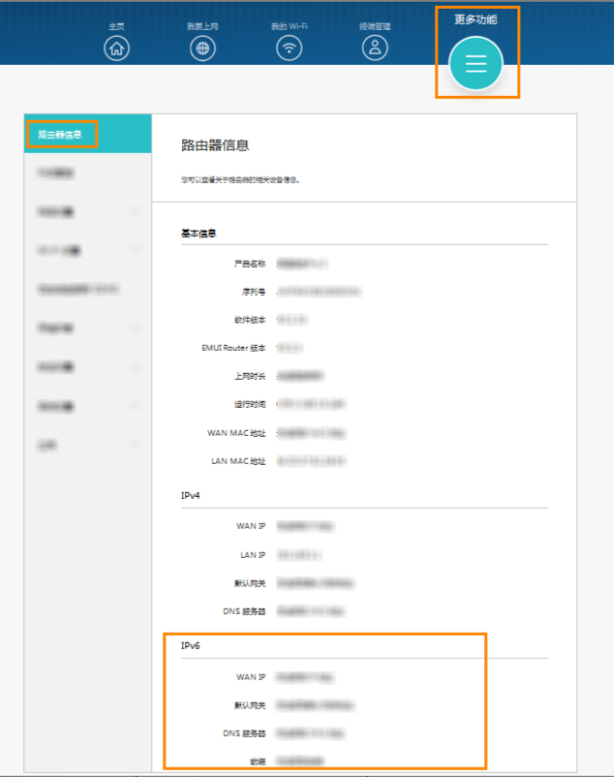The image size is (614, 777).
Task: Click the WAN MAC 地址 value
Action: pyautogui.click(x=312, y=433)
